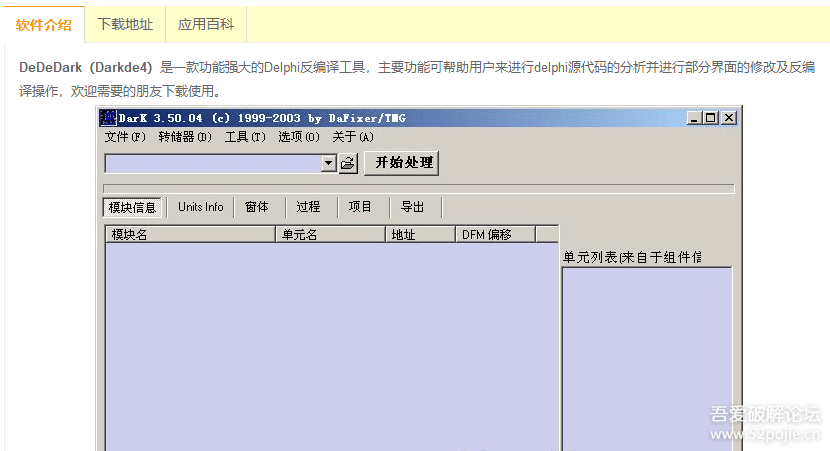Open the 应用百科 tab
The height and width of the screenshot is (451, 830).
pos(206,24)
